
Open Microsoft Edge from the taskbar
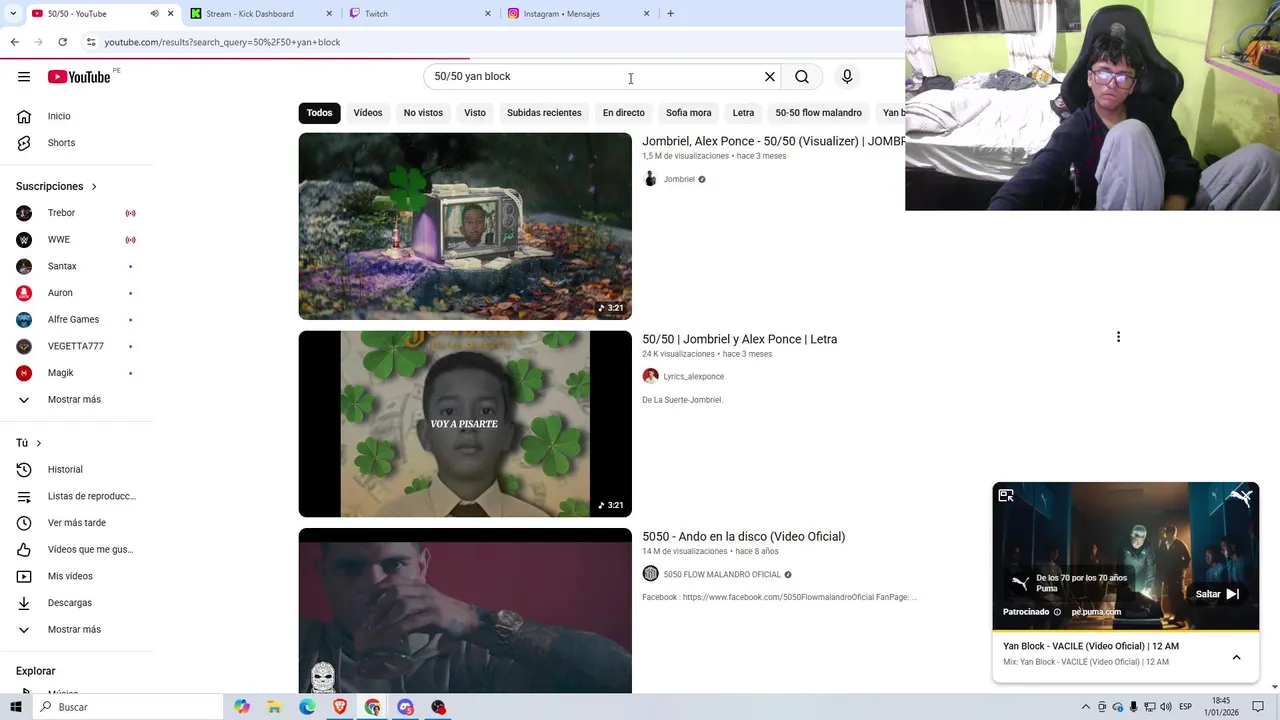[307, 707]
